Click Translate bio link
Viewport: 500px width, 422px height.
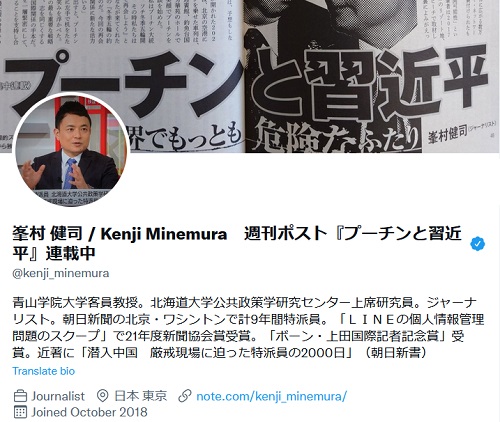pyautogui.click(x=44, y=371)
